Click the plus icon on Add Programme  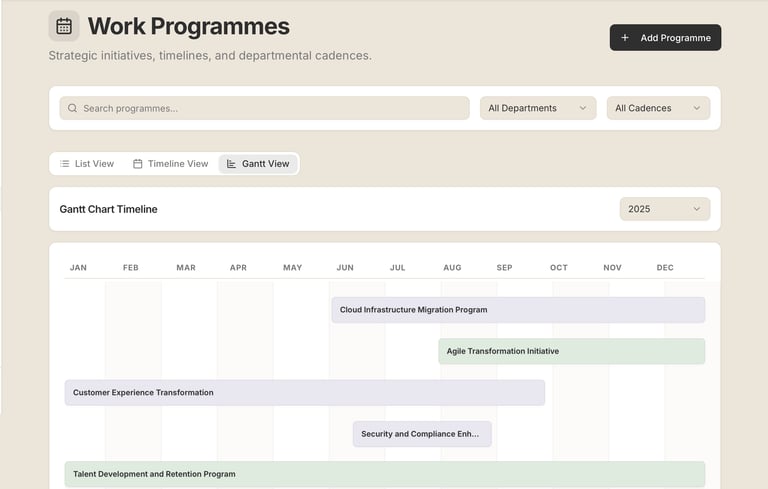tap(625, 38)
